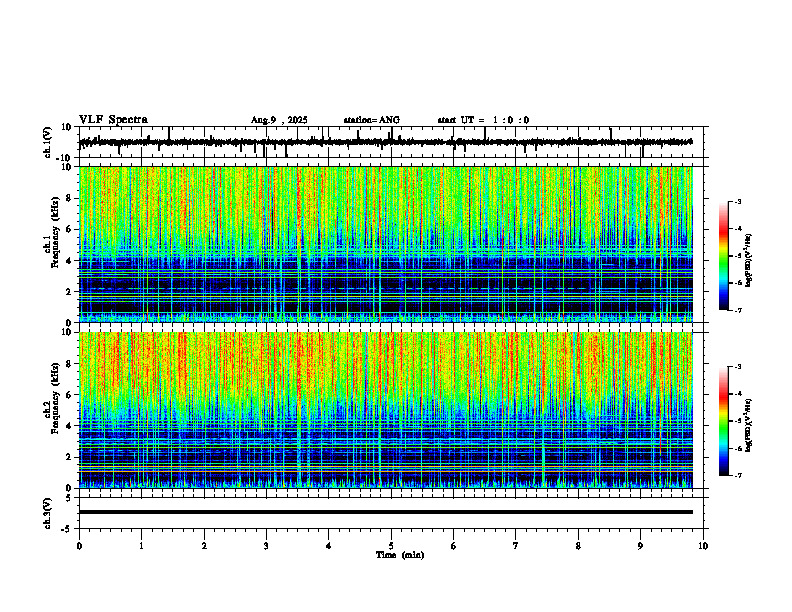This screenshot has width=792, height=612.
Task: Click the "9" tick on the time axis
Action: (640, 546)
